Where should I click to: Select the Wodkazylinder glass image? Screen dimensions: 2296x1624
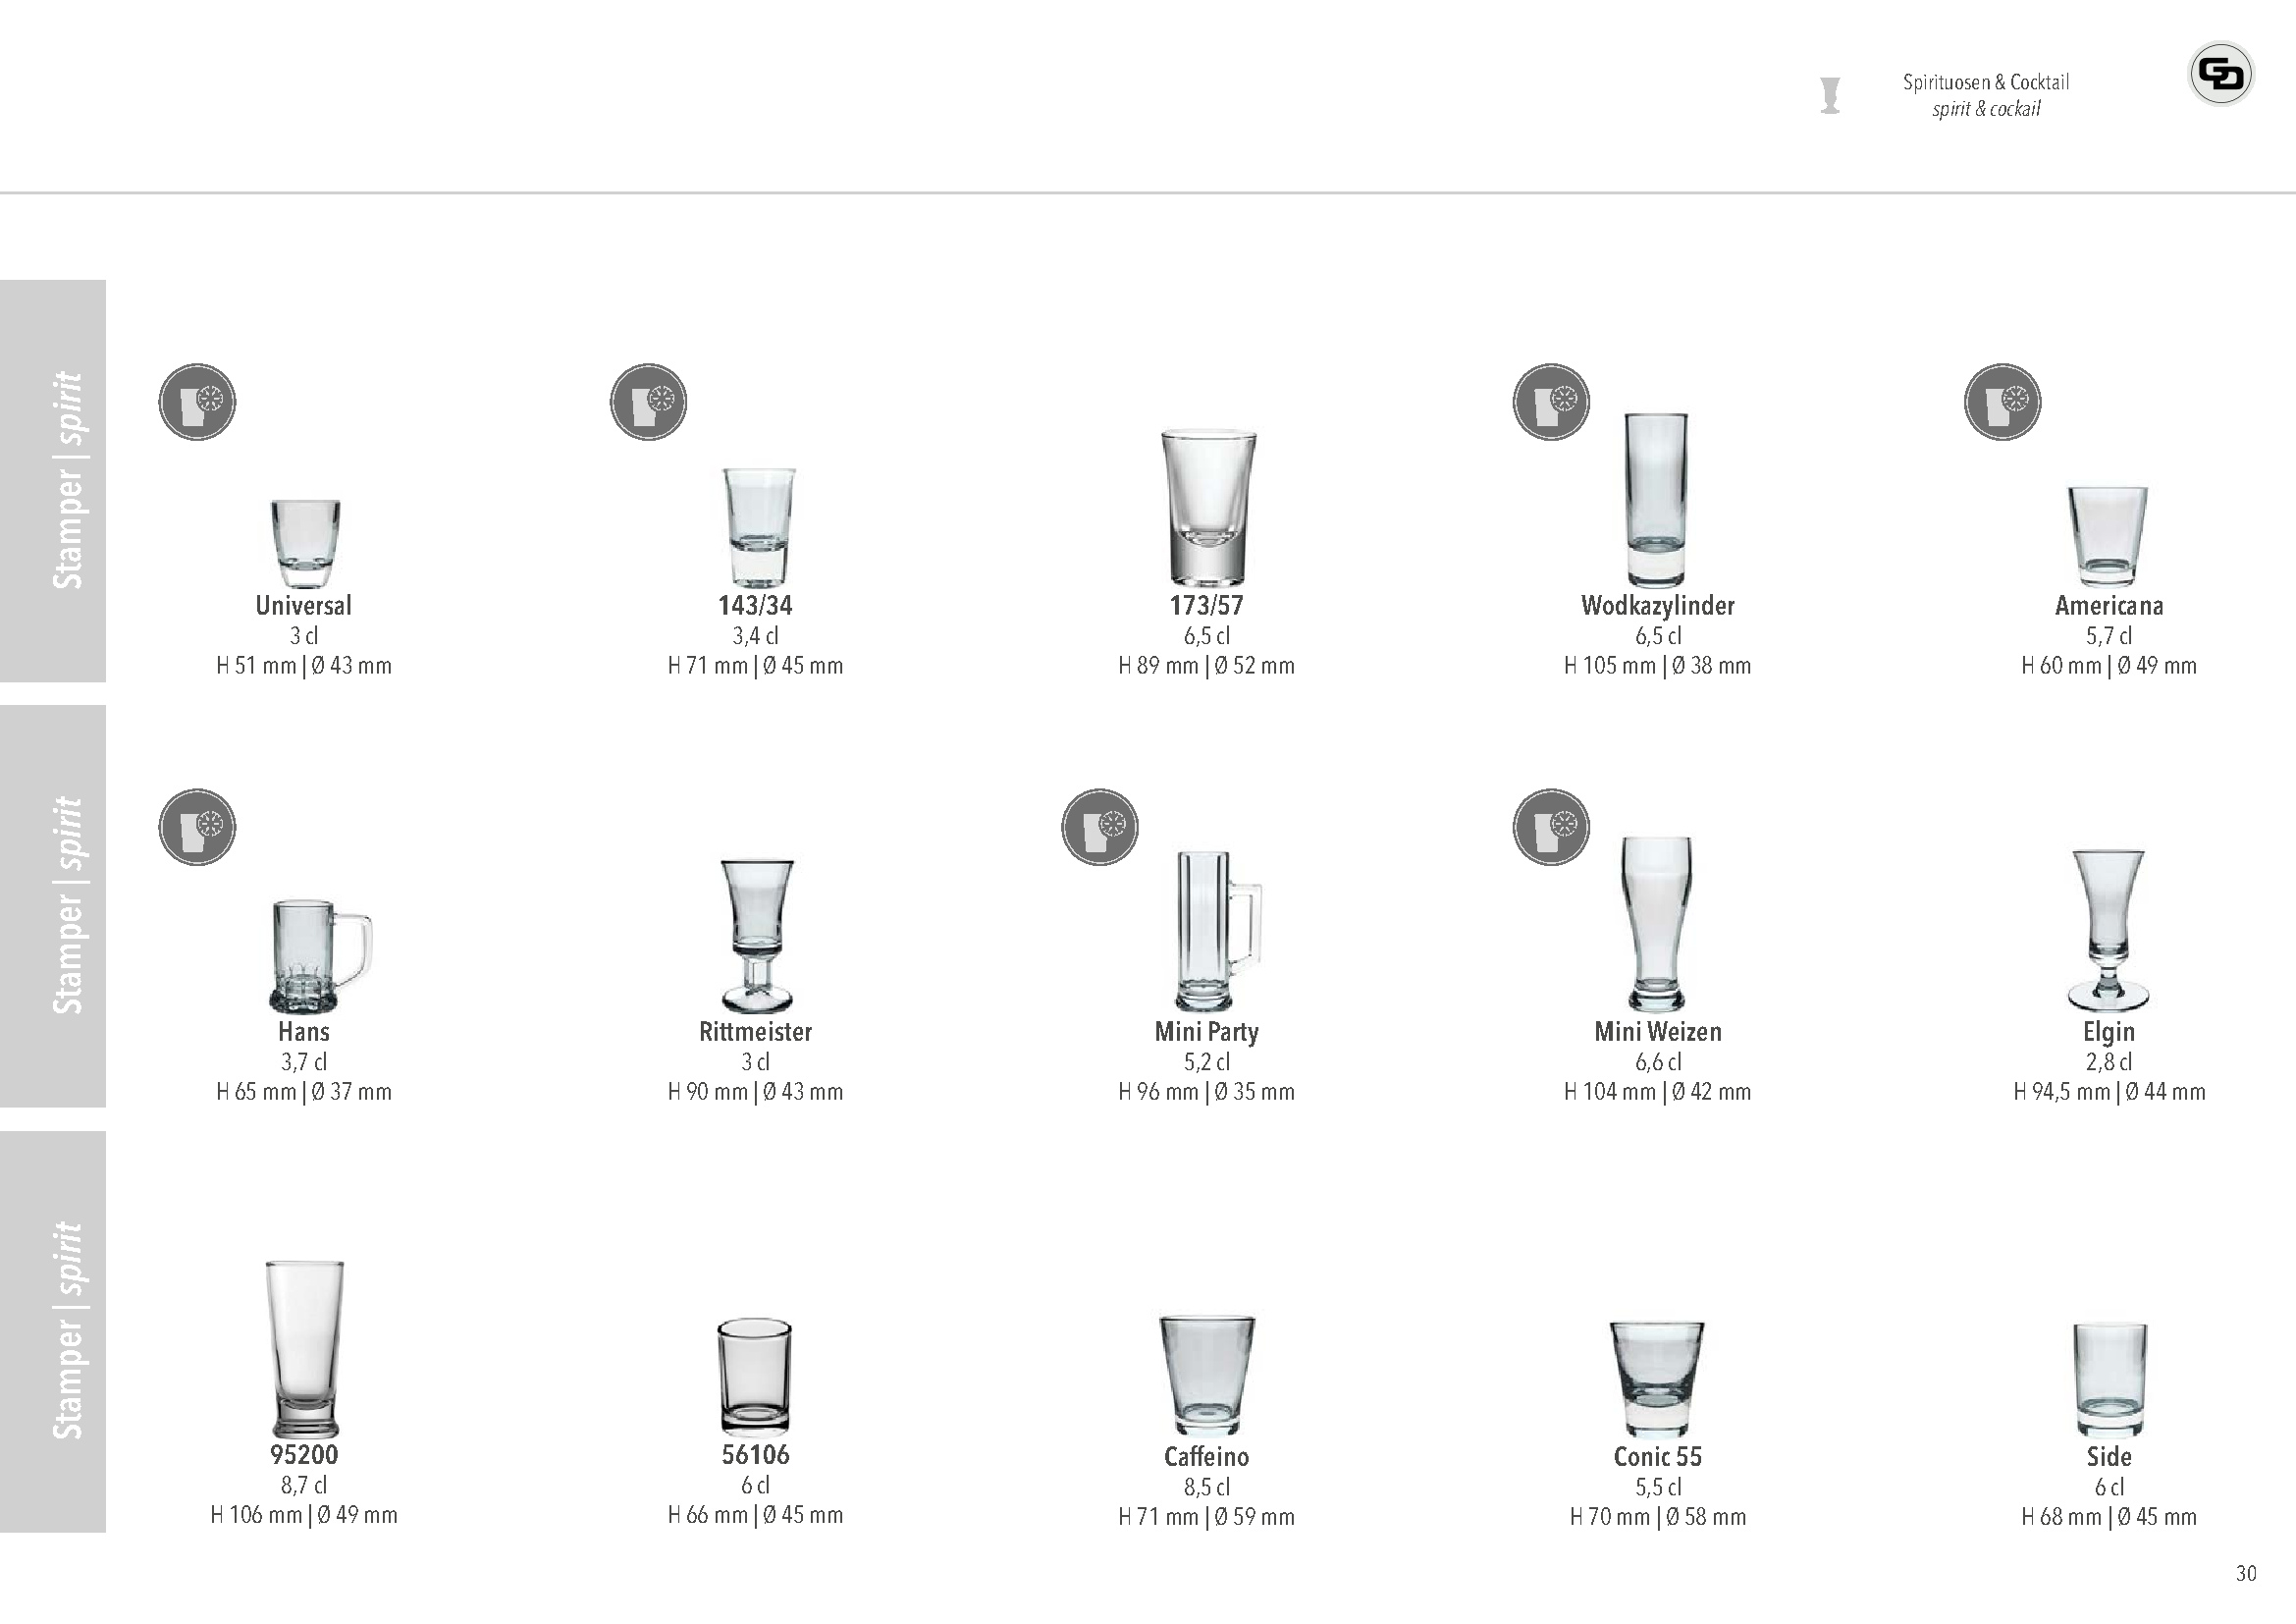click(x=1656, y=499)
